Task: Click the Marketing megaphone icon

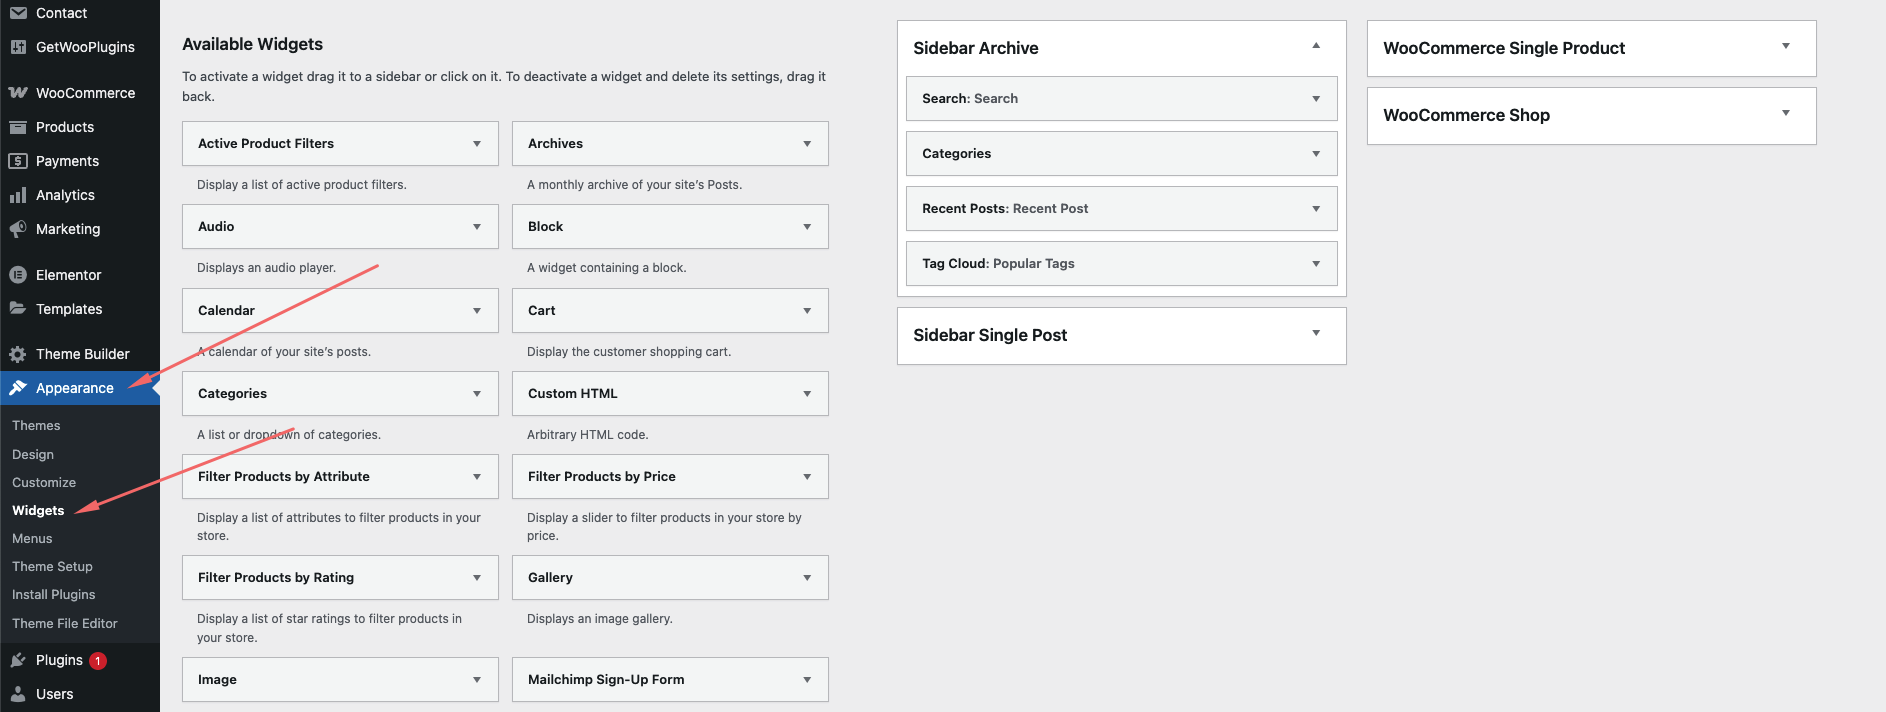Action: [x=18, y=229]
